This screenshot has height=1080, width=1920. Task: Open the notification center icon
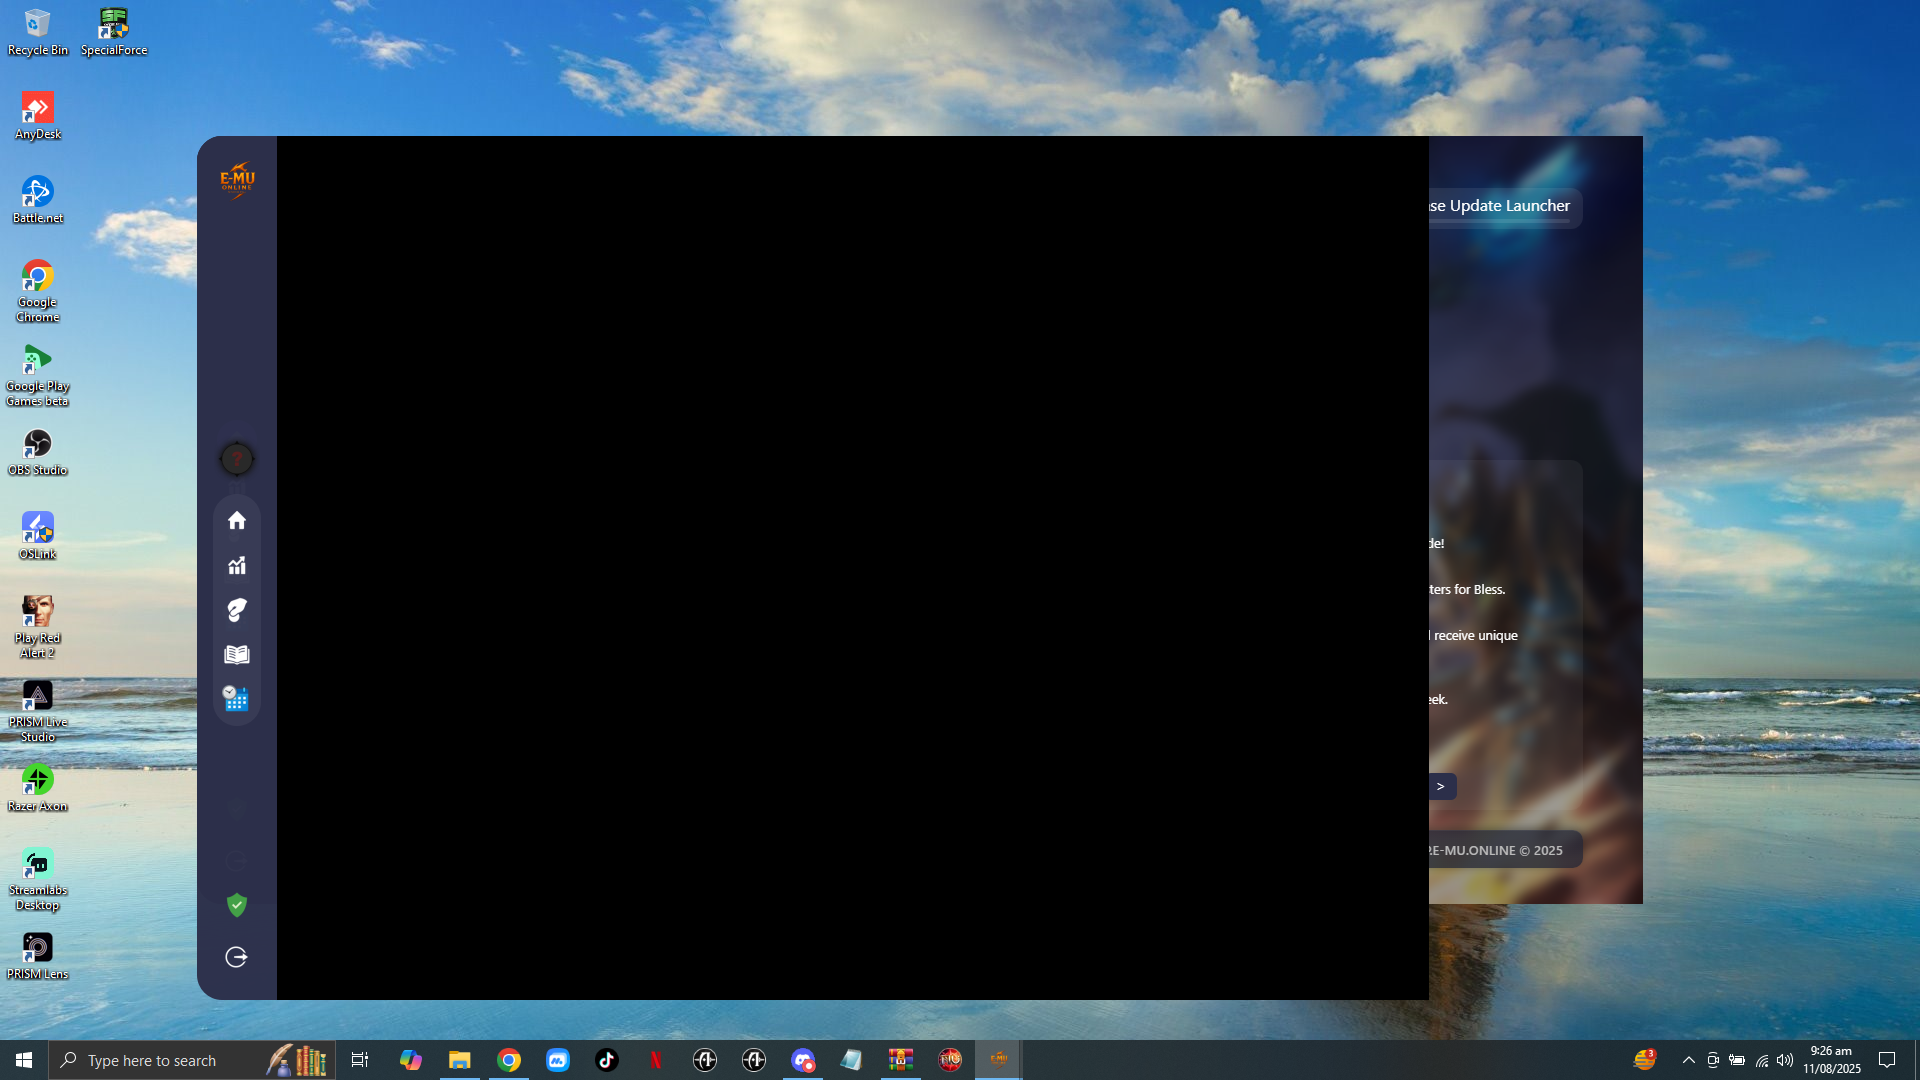[x=1887, y=1060]
